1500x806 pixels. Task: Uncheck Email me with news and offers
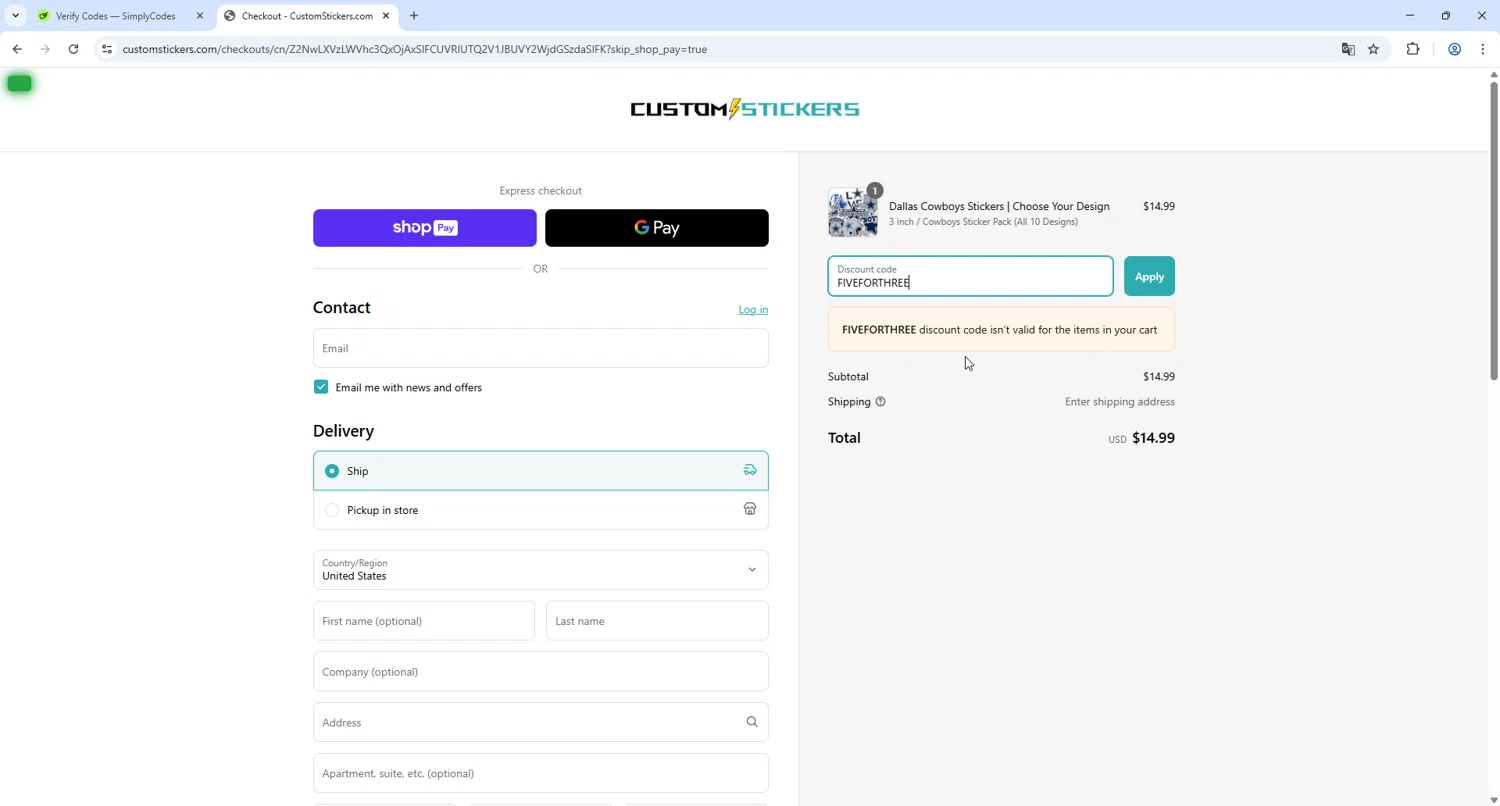click(321, 387)
